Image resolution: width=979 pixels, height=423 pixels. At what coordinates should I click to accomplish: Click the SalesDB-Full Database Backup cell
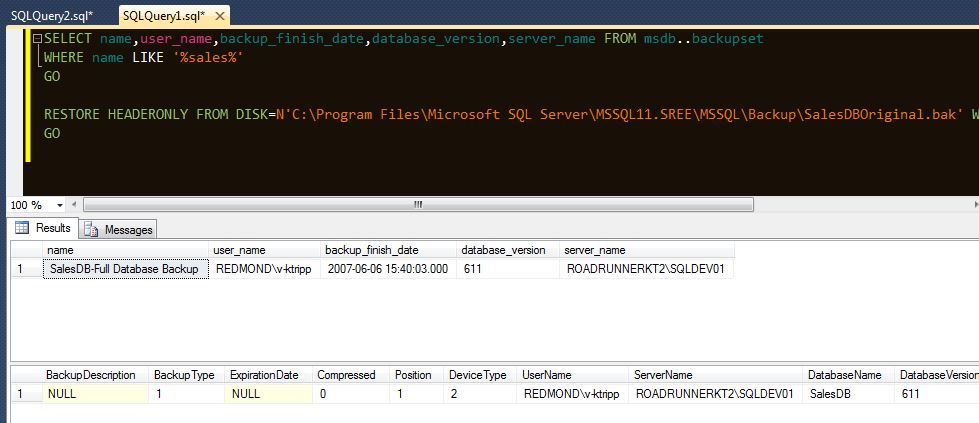(x=126, y=268)
